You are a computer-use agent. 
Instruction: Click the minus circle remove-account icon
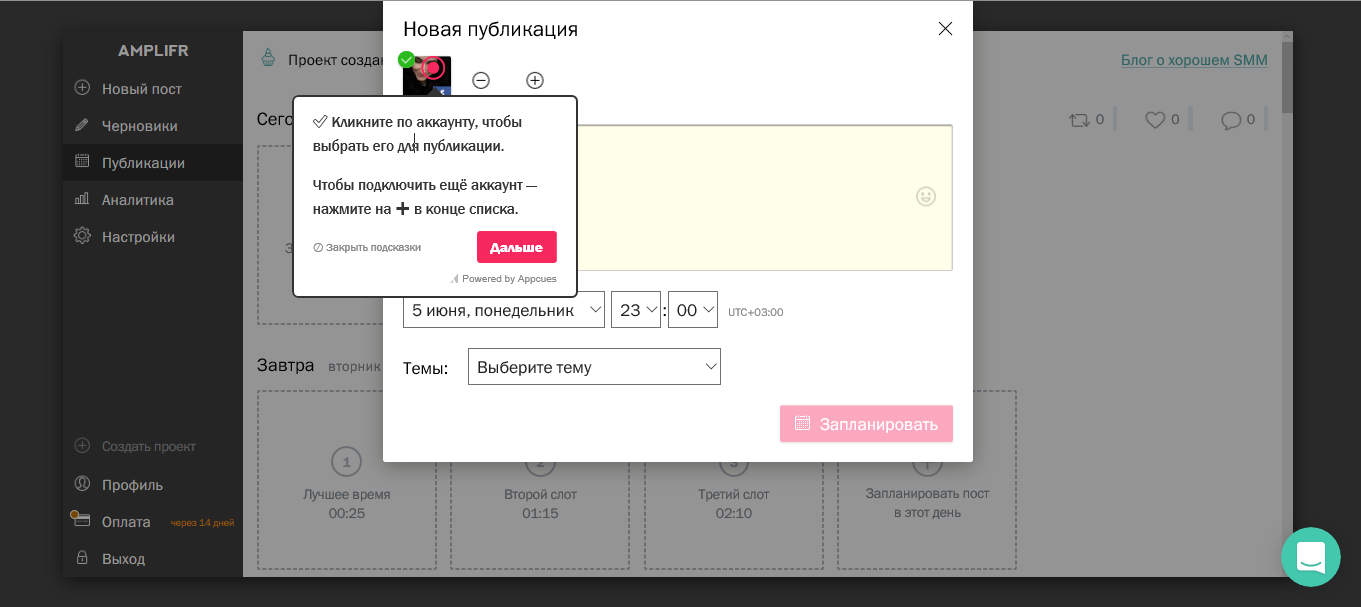pyautogui.click(x=481, y=80)
